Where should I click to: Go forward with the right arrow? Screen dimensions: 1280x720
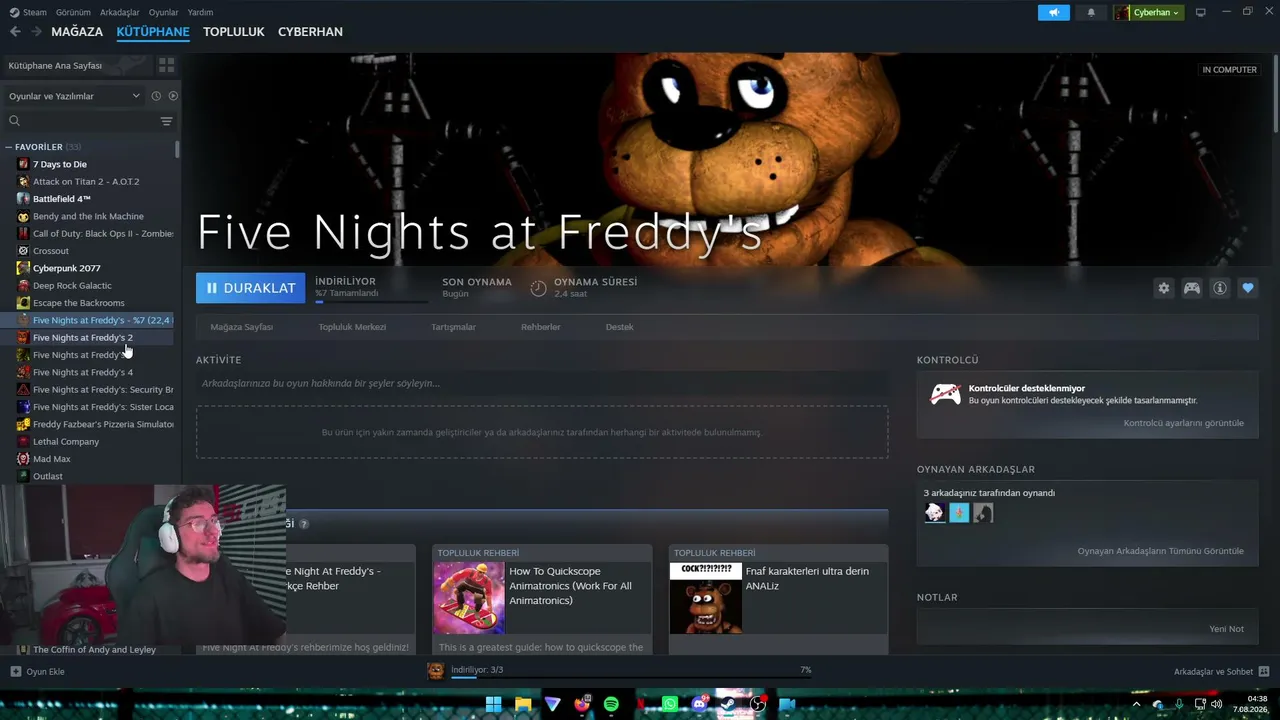[x=36, y=32]
